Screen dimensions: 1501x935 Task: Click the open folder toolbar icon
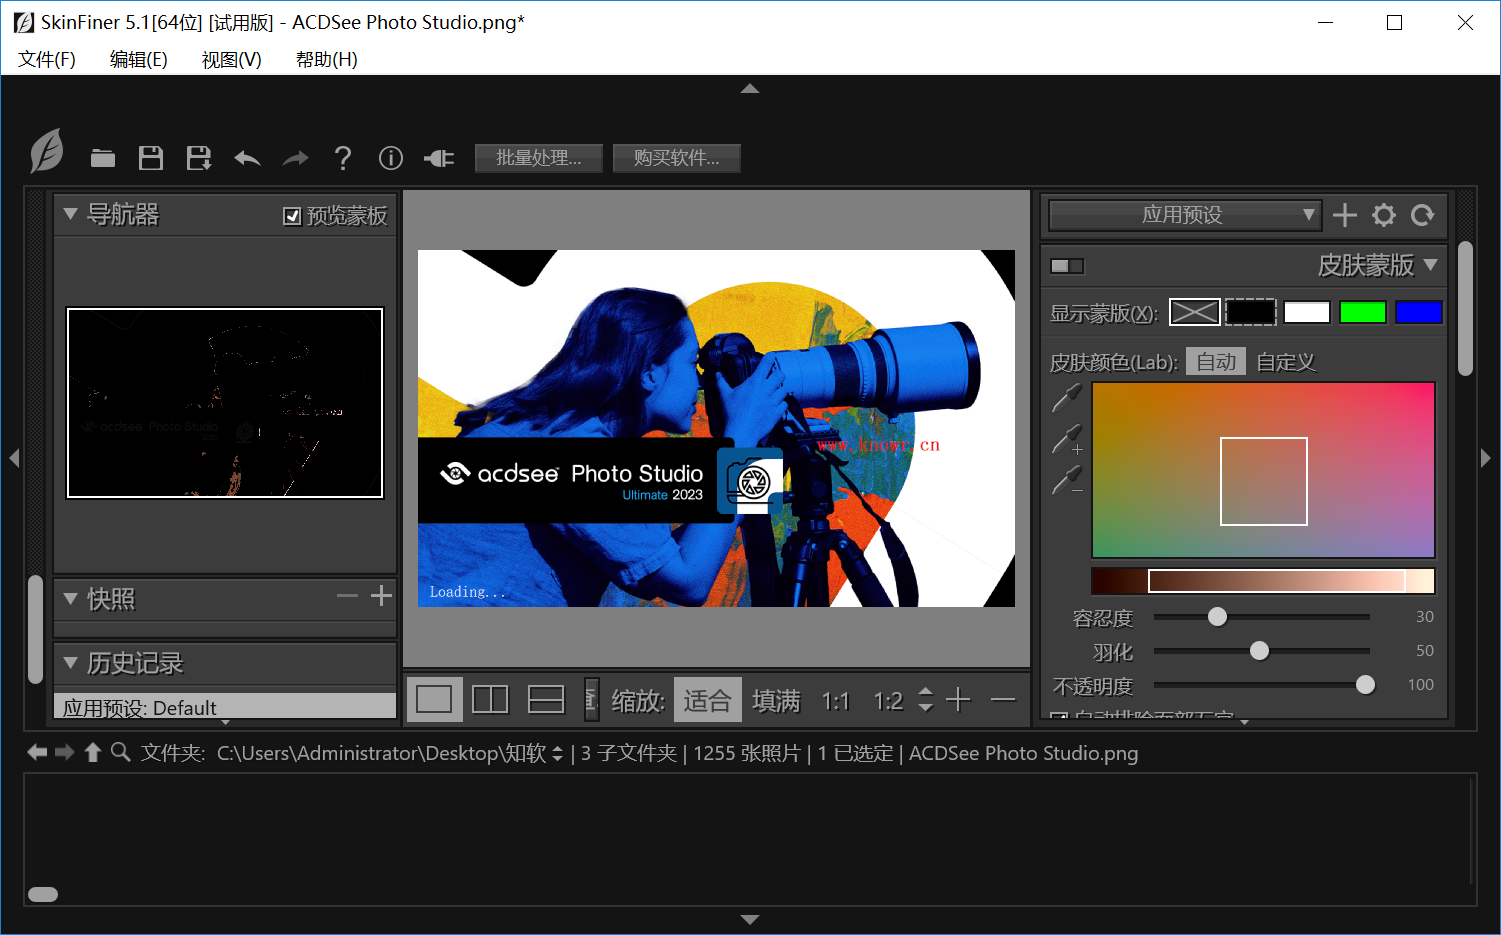(103, 158)
